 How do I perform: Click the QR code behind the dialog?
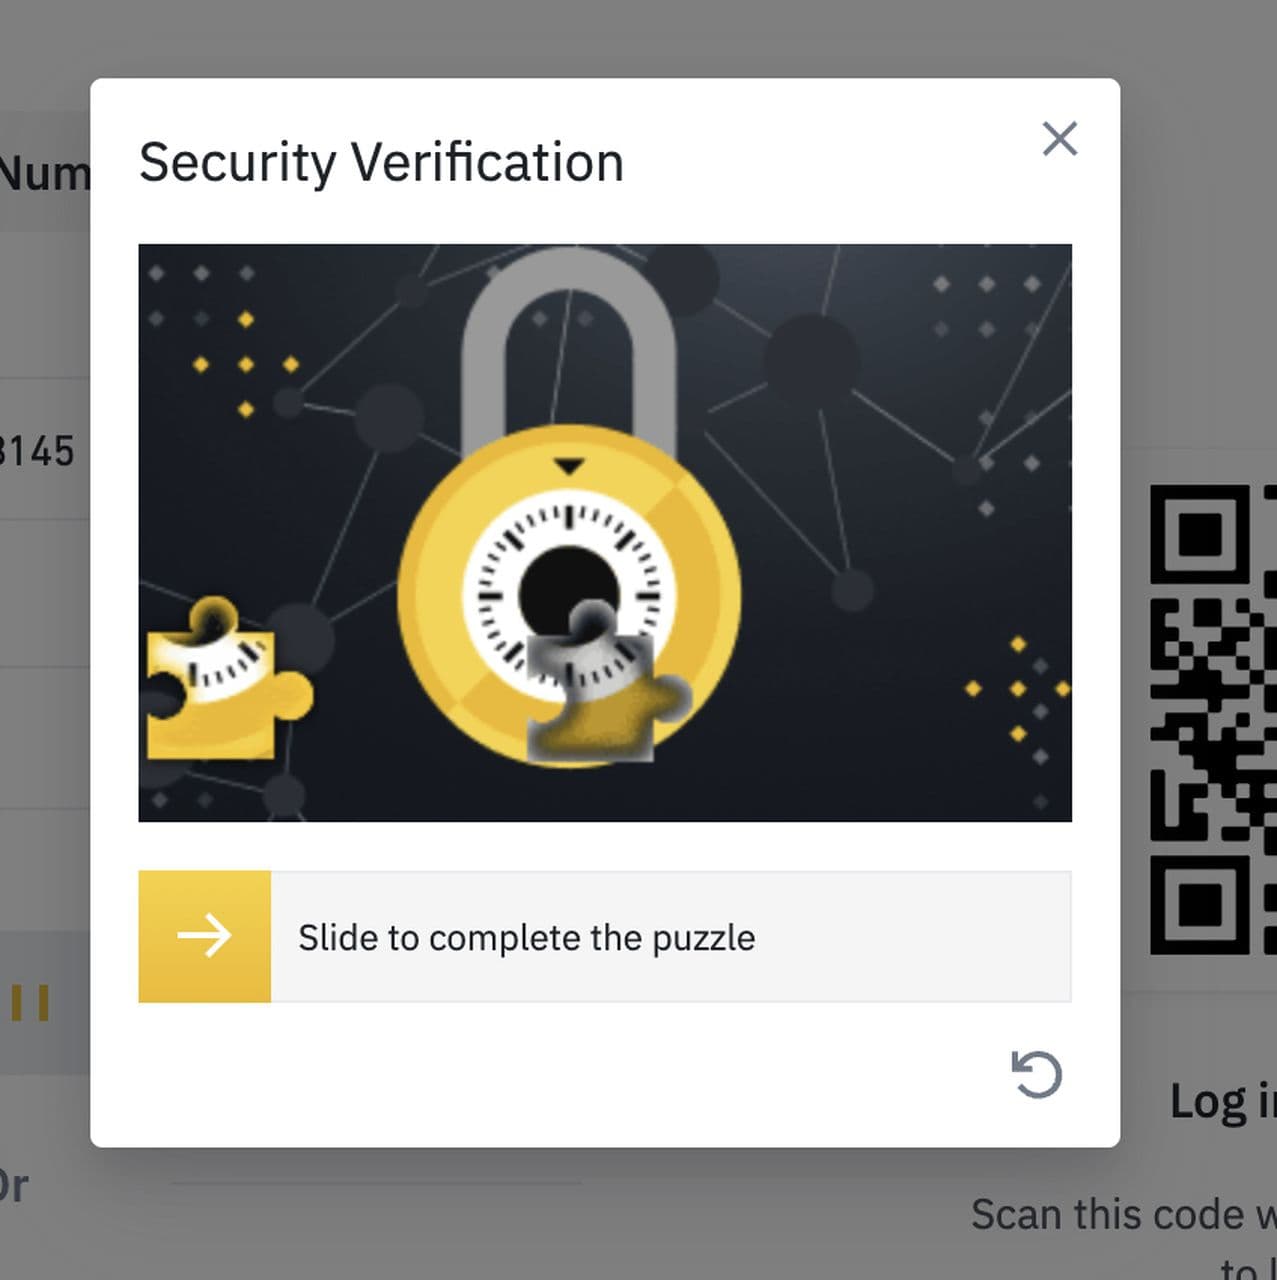tap(1212, 718)
